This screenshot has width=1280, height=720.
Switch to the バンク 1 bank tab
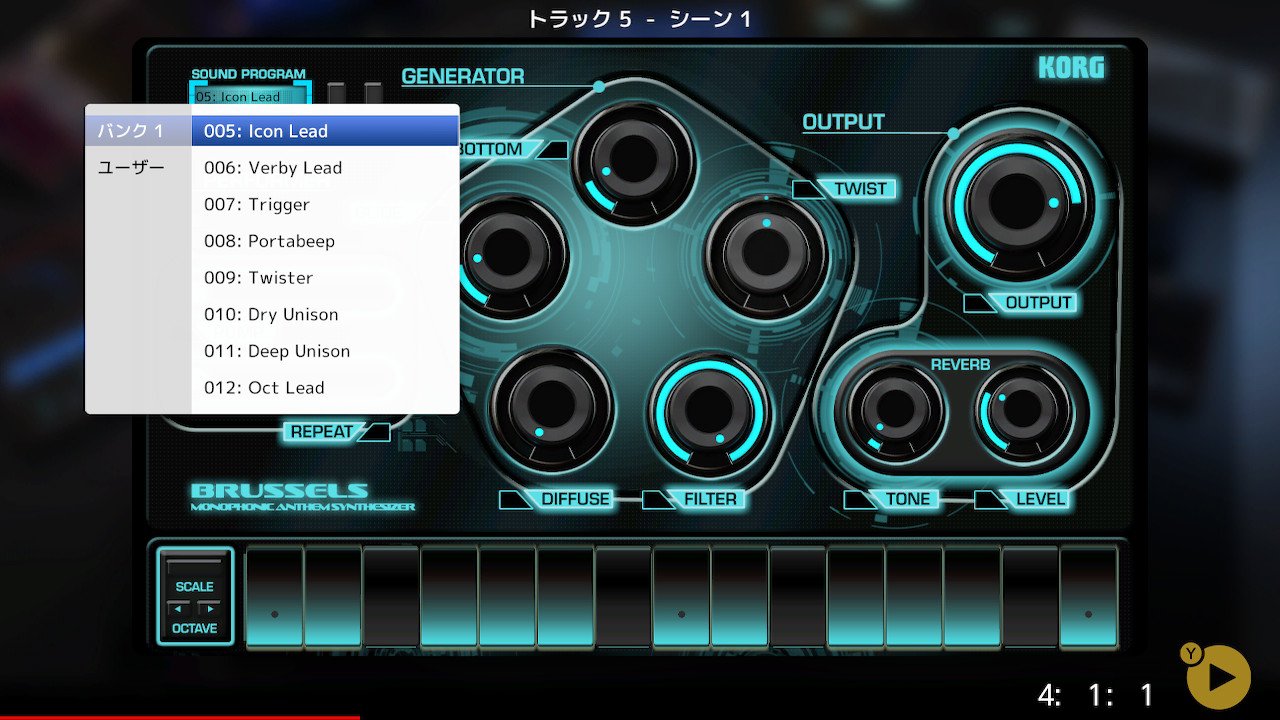coord(138,131)
